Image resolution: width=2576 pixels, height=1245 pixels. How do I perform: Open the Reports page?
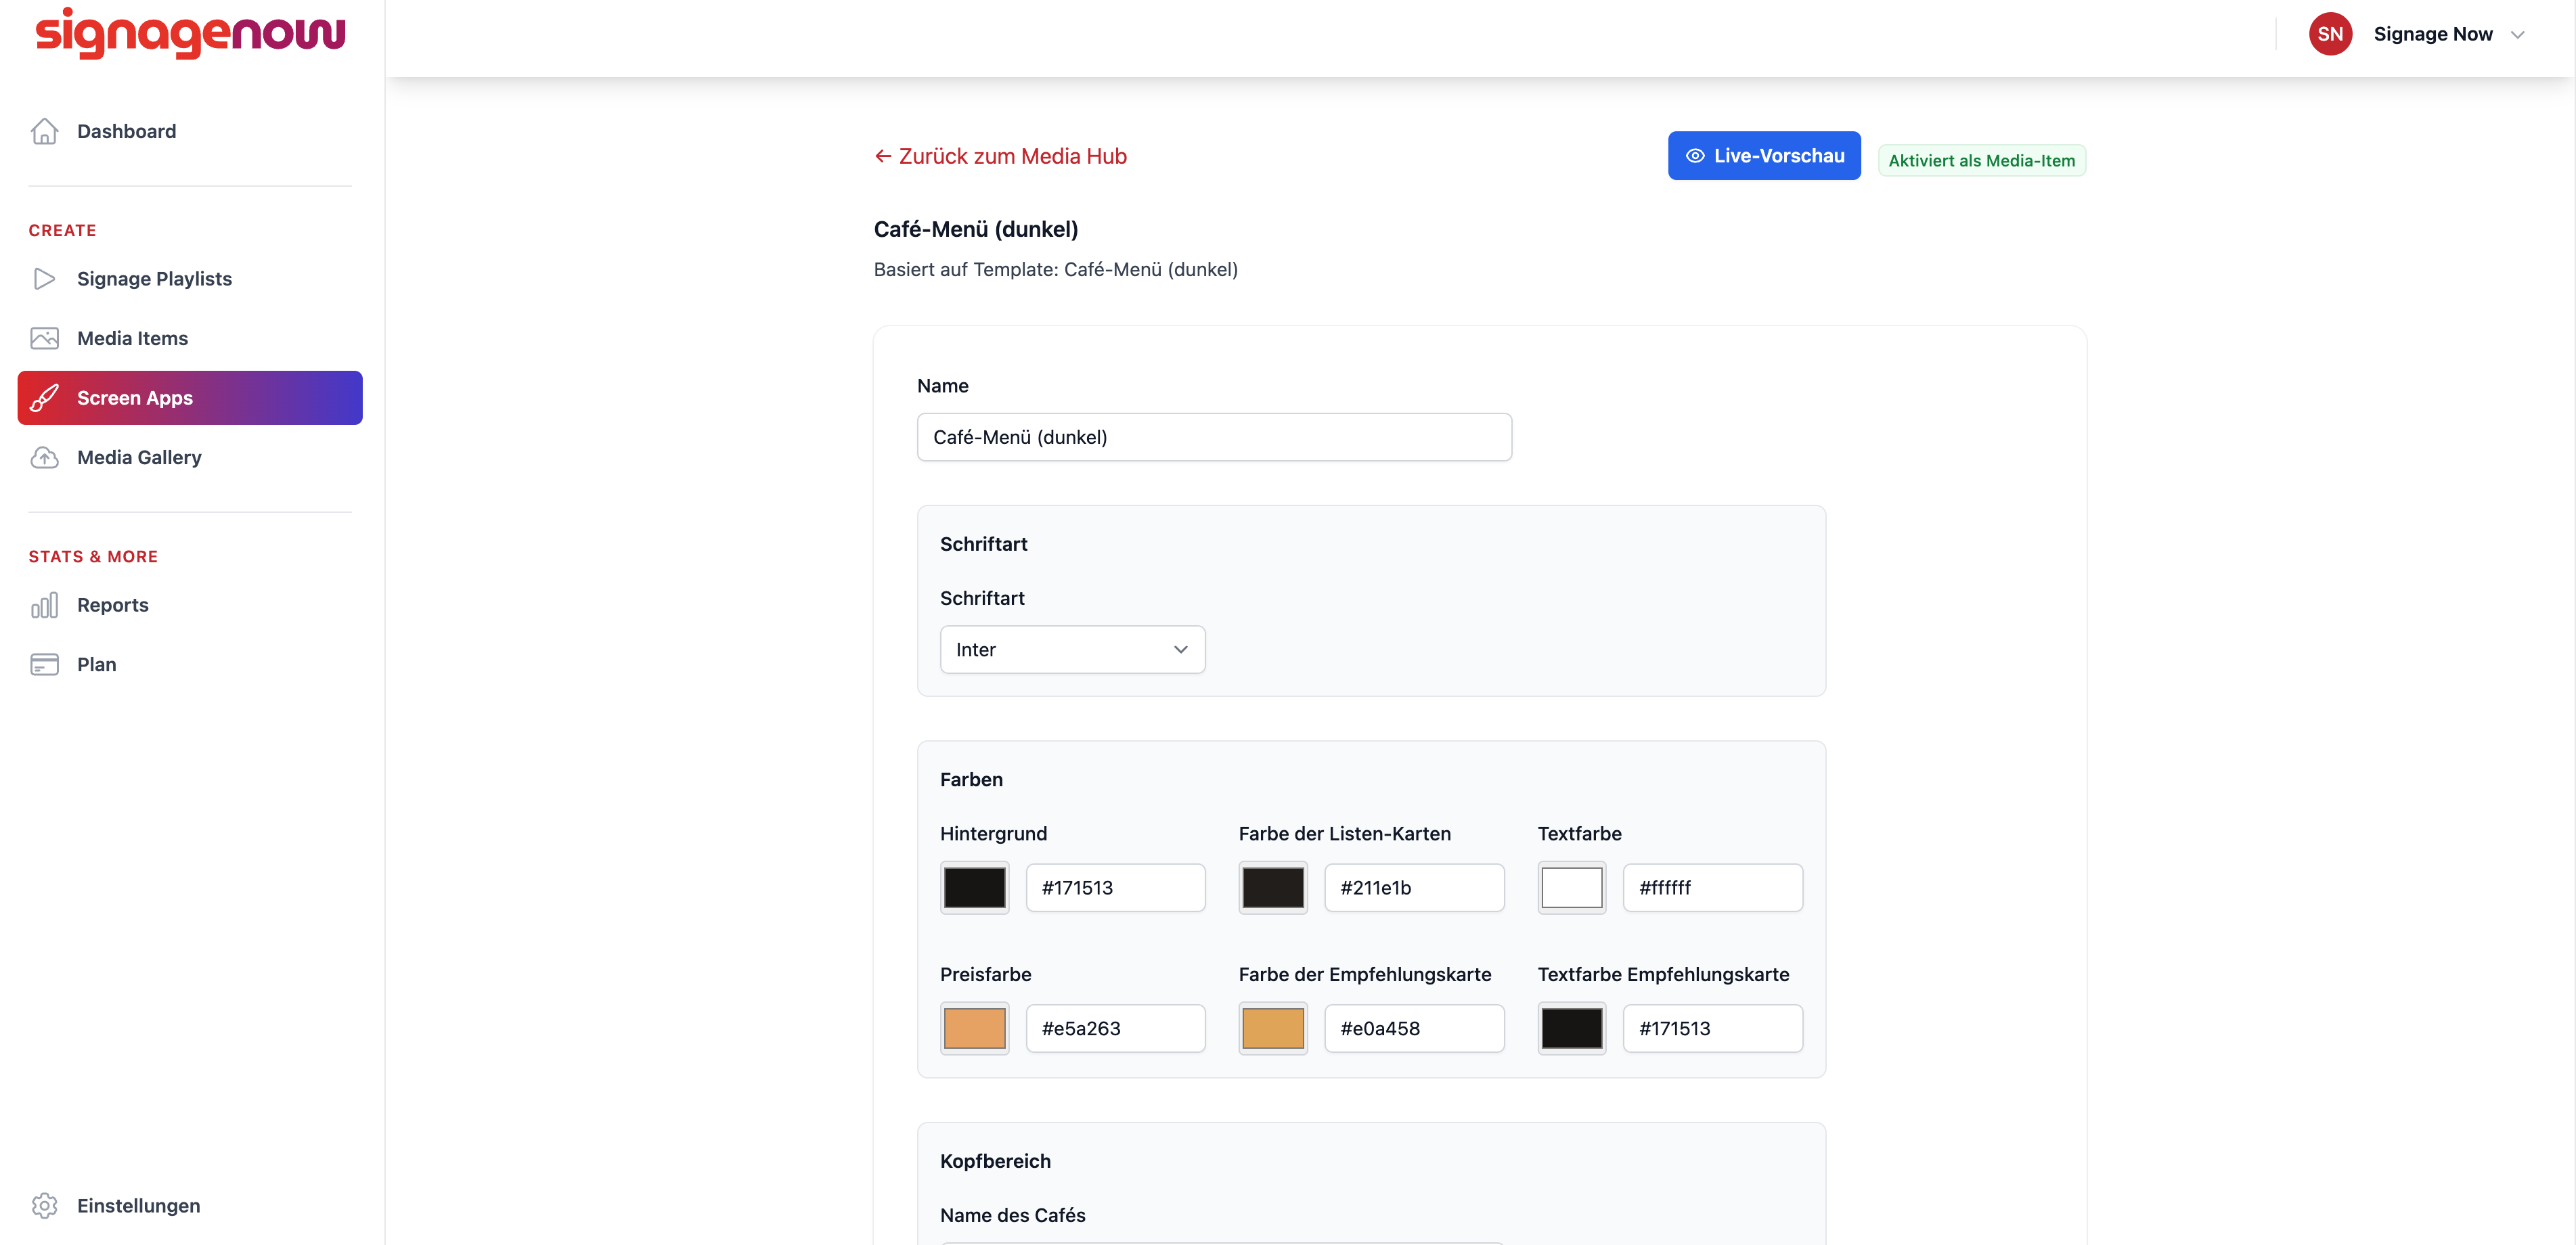click(x=190, y=605)
